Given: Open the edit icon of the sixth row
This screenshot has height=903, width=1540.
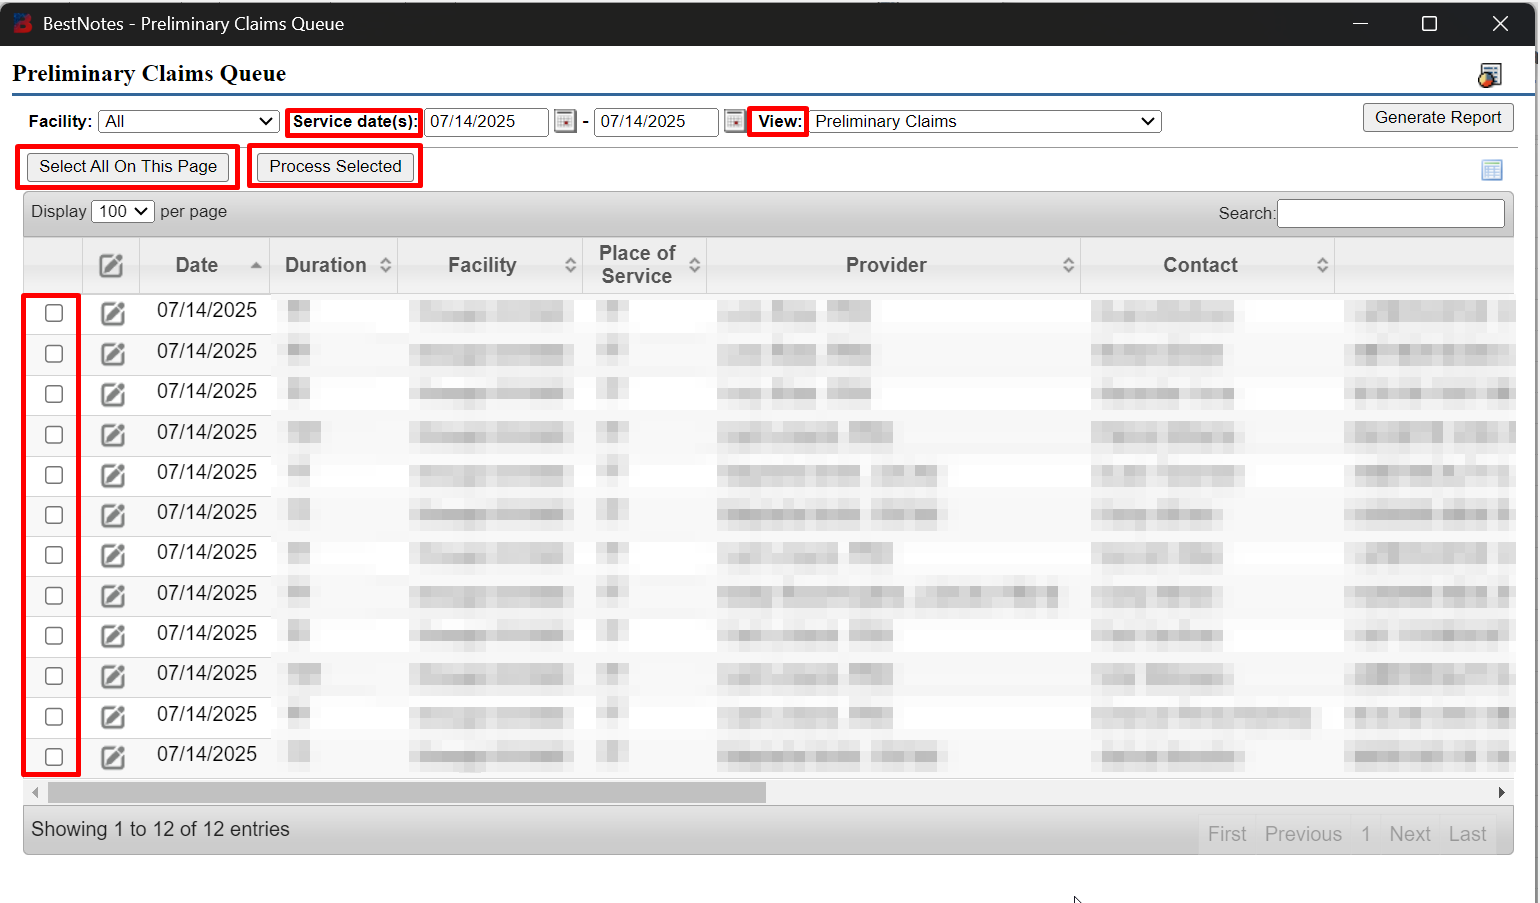Looking at the screenshot, I should click(113, 515).
